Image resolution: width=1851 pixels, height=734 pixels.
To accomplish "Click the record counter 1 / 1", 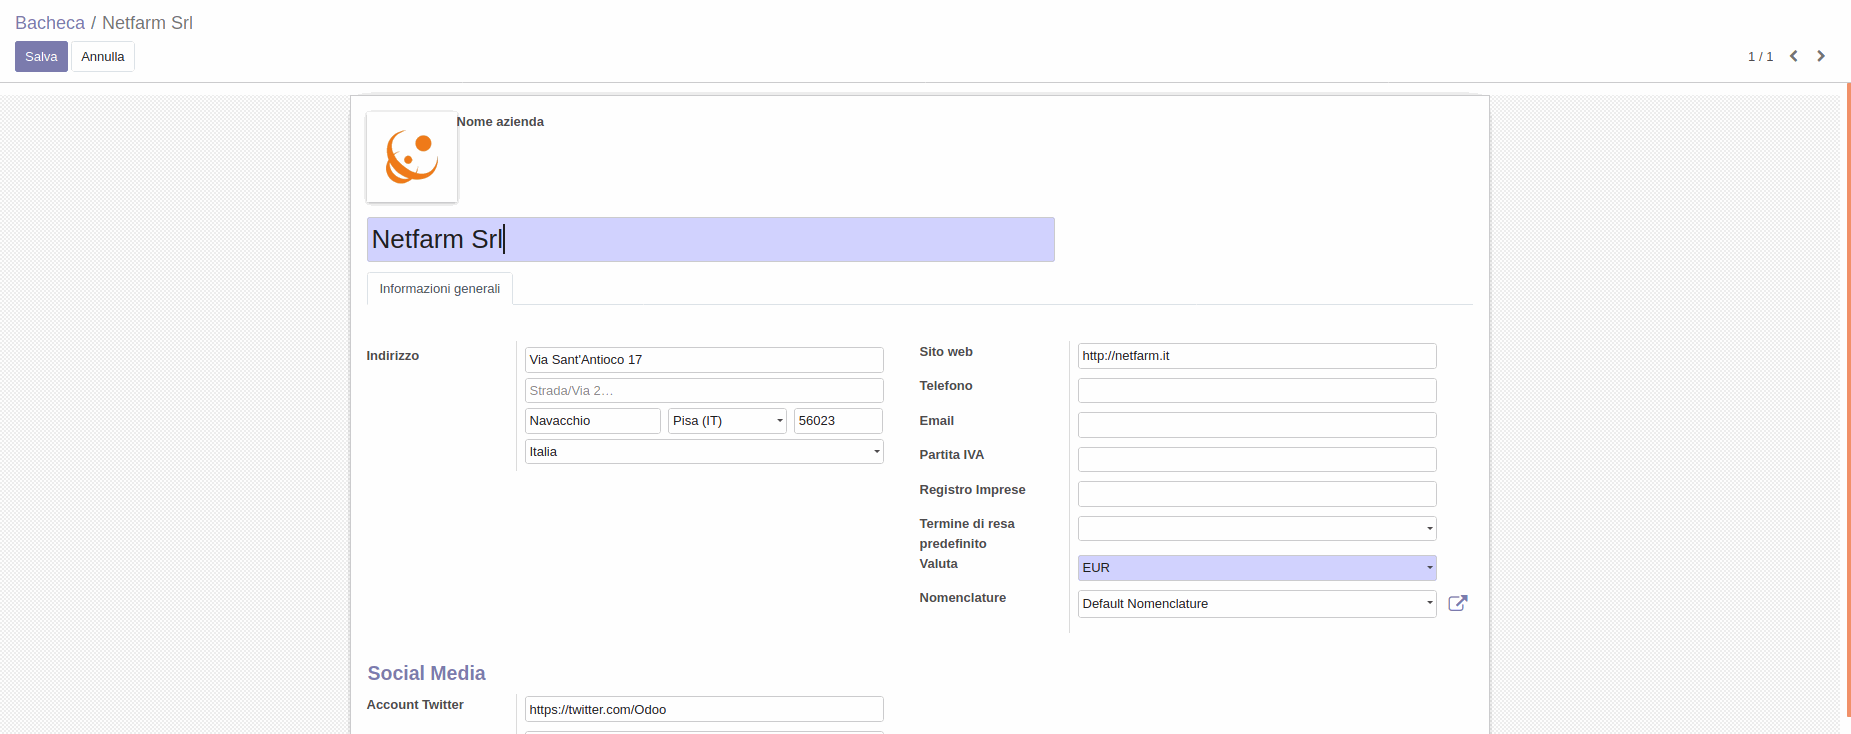I will 1760,57.
